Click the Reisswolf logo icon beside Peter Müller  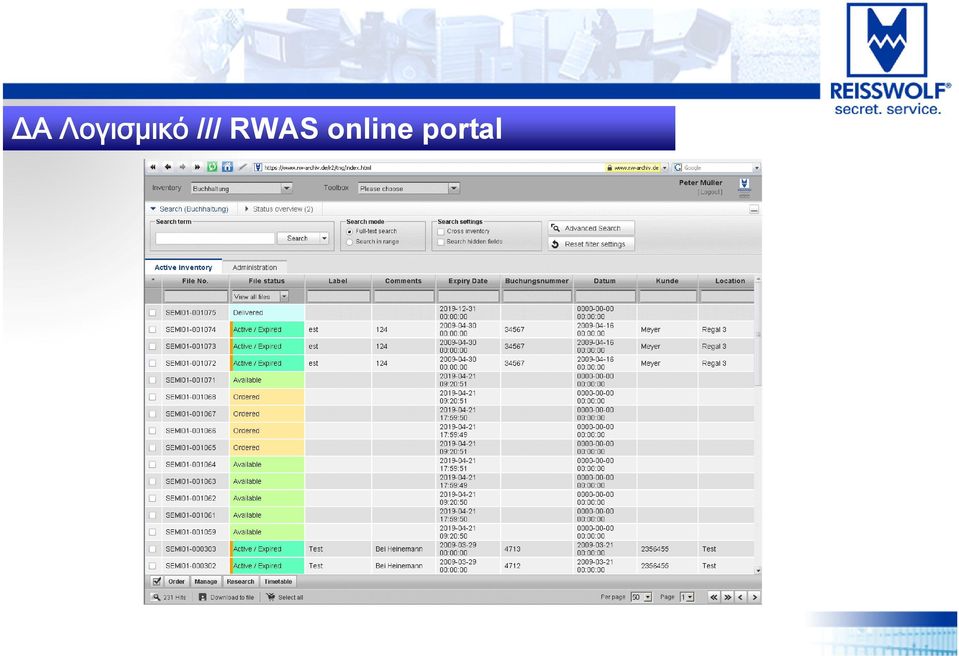tap(744, 187)
